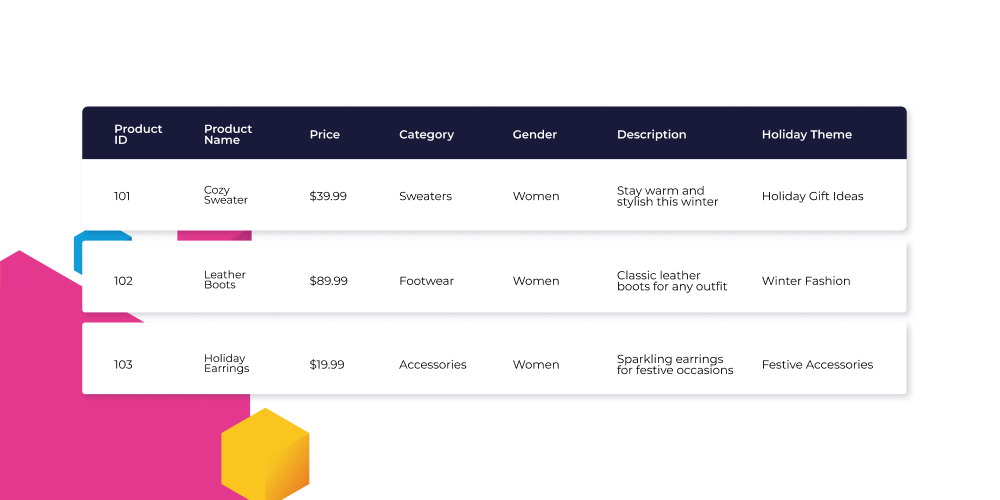The width and height of the screenshot is (1000, 500).
Task: Click the Product ID column header
Action: pyautogui.click(x=138, y=135)
